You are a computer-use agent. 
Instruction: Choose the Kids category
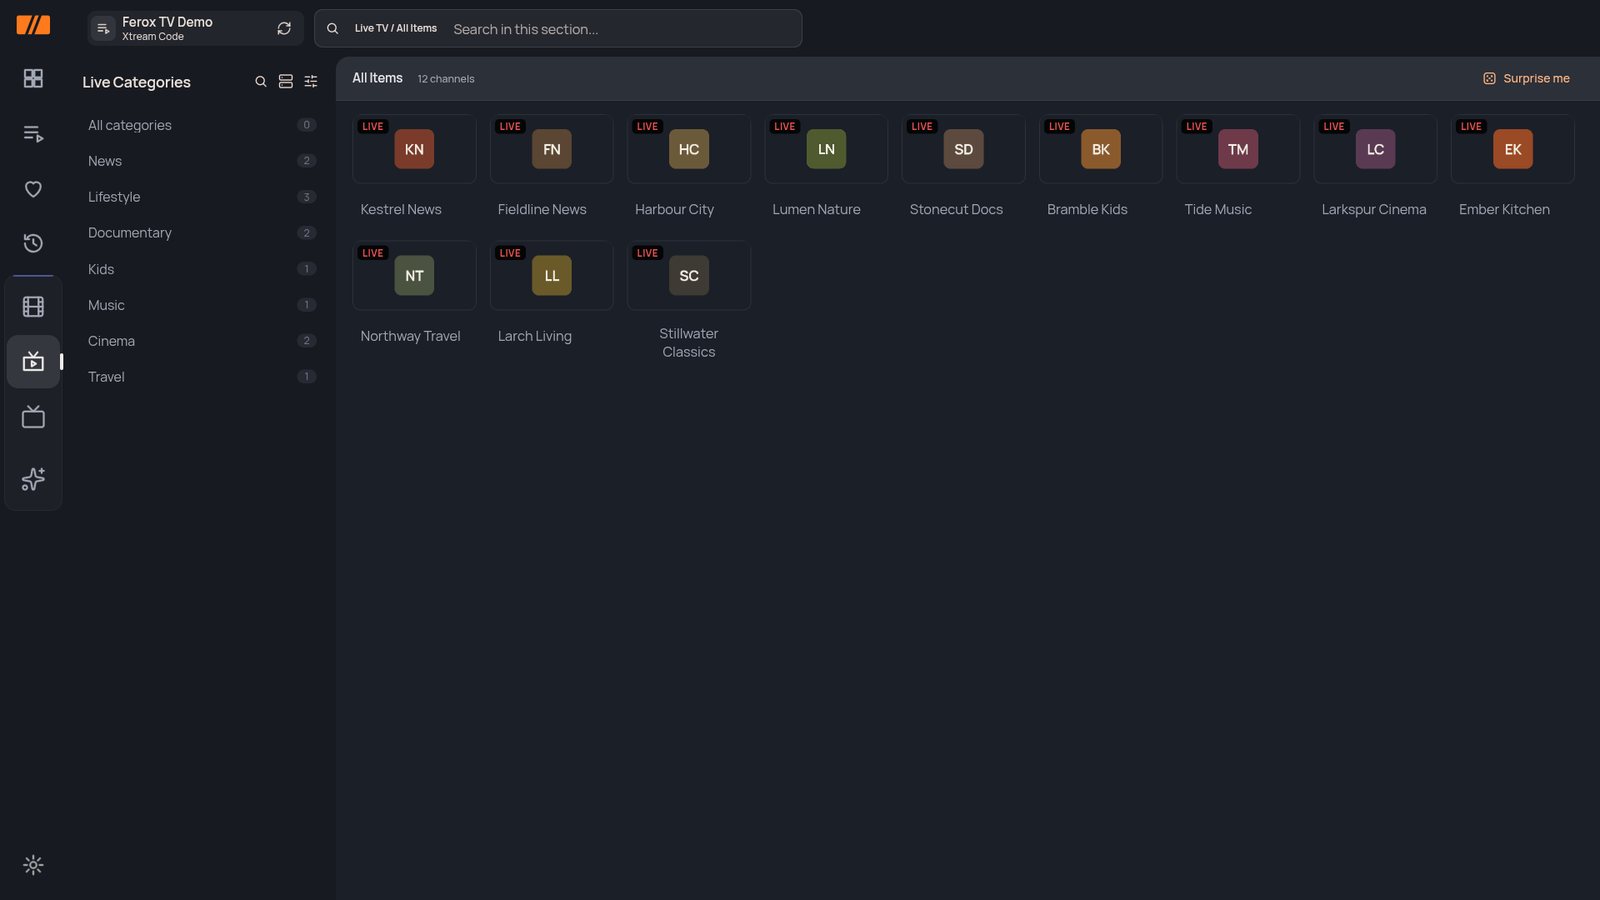(x=202, y=269)
